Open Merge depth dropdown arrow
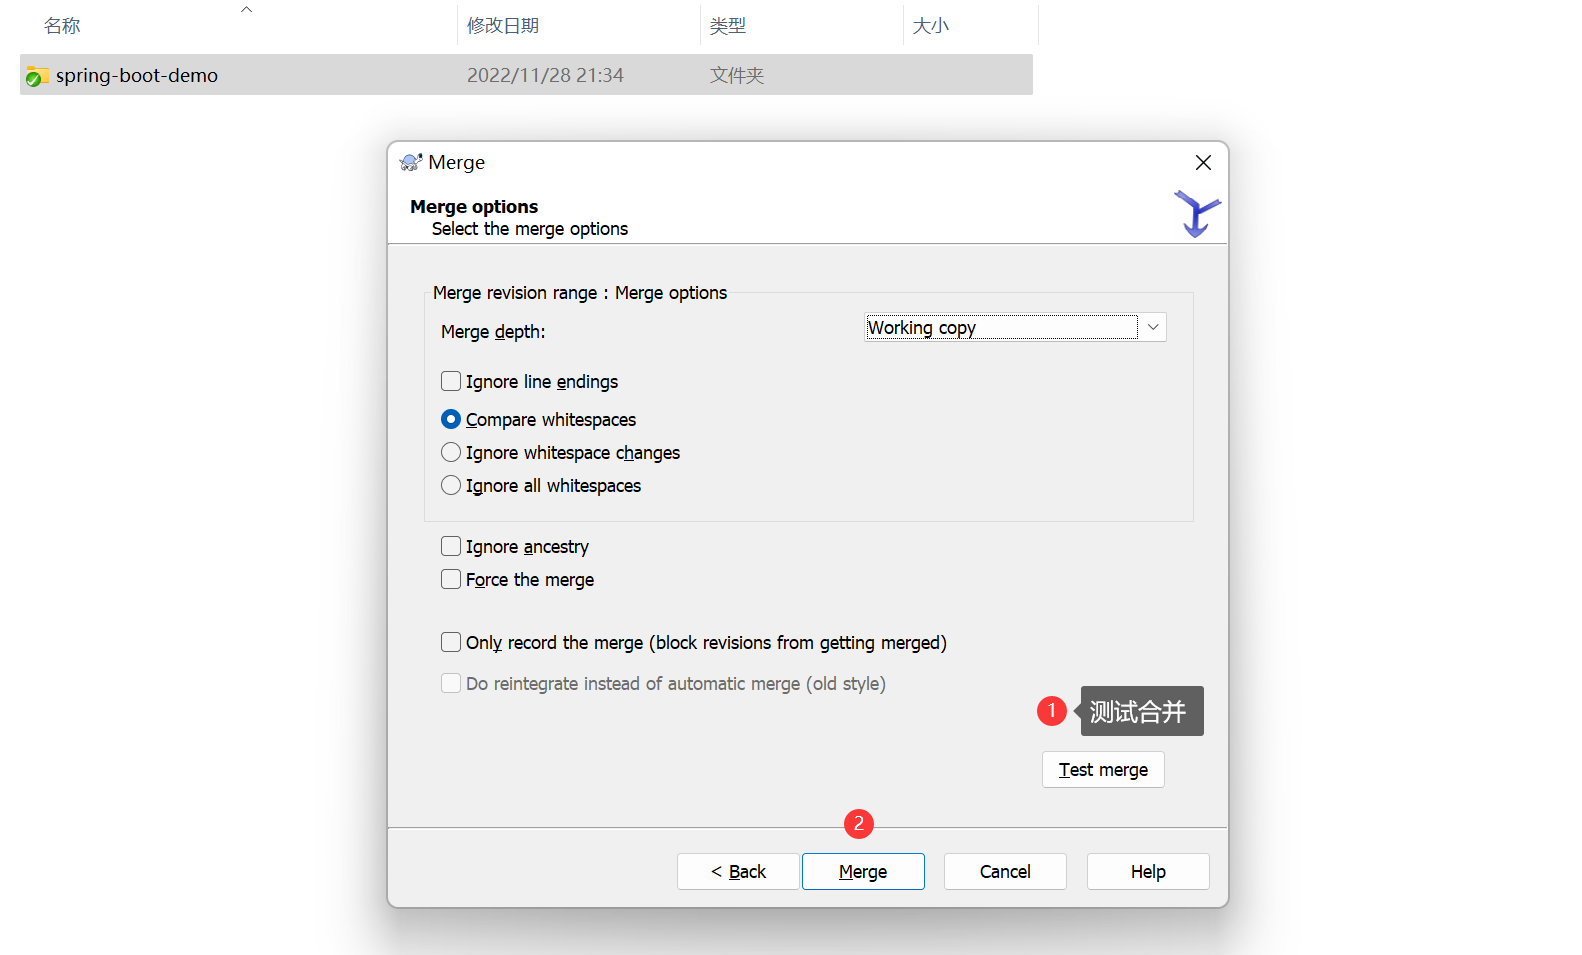This screenshot has width=1582, height=955. tap(1153, 327)
